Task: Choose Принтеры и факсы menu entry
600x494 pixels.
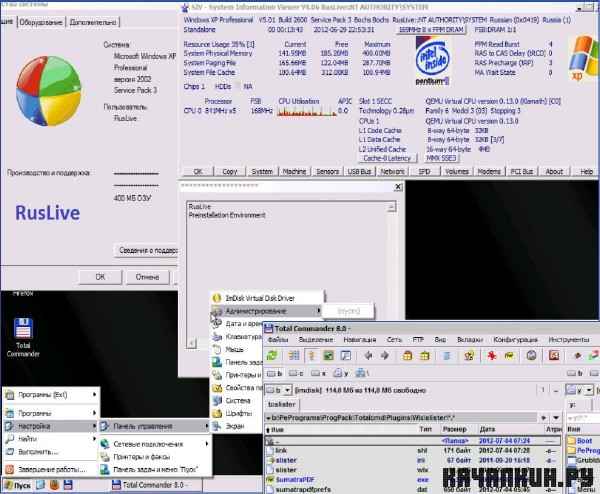Action: [155, 457]
